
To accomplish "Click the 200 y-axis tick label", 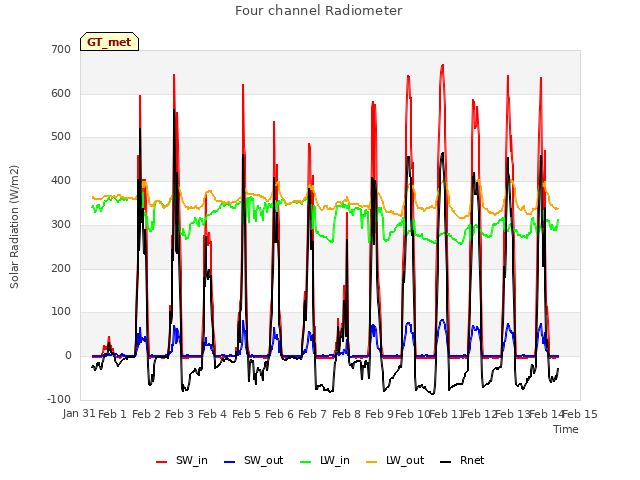I will point(61,268).
